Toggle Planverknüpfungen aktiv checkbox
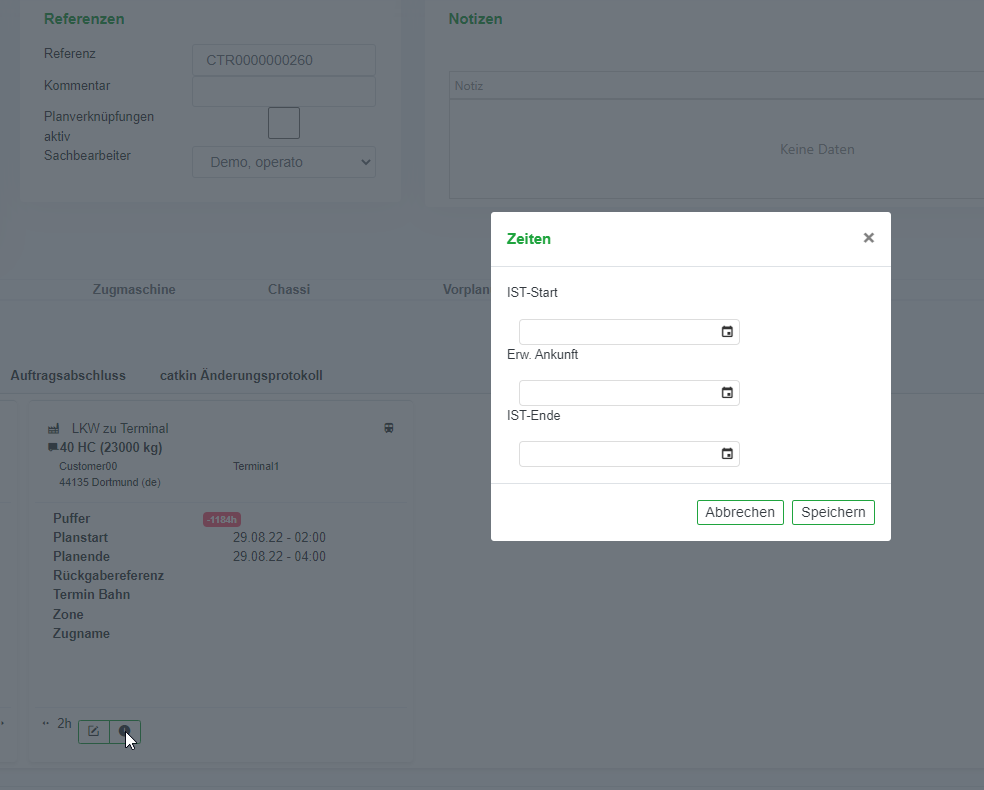This screenshot has width=984, height=790. point(284,123)
